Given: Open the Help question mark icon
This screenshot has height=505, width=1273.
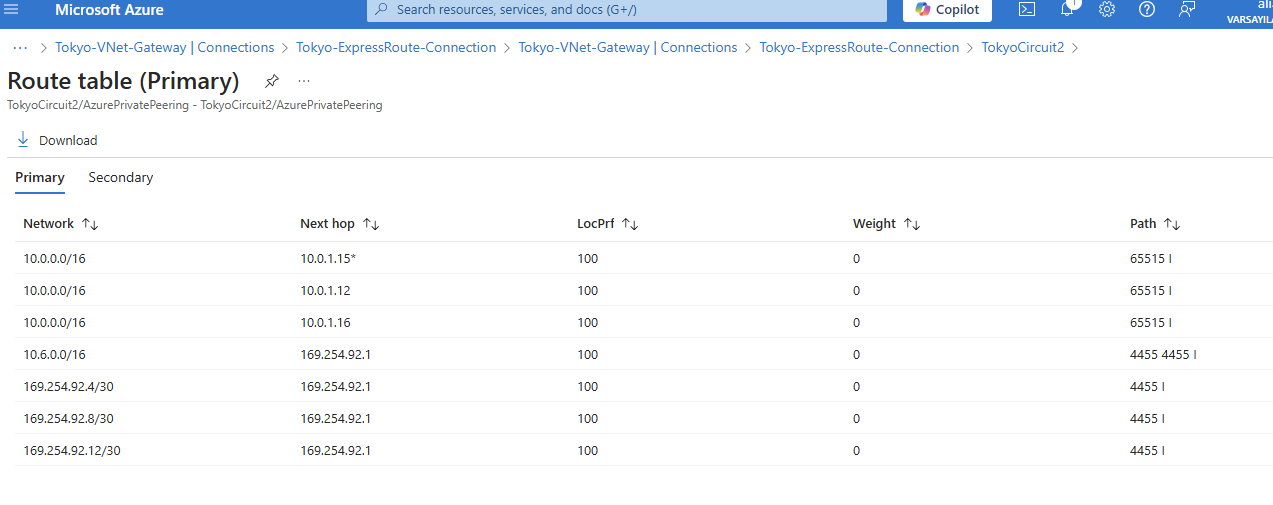Looking at the screenshot, I should point(1147,9).
